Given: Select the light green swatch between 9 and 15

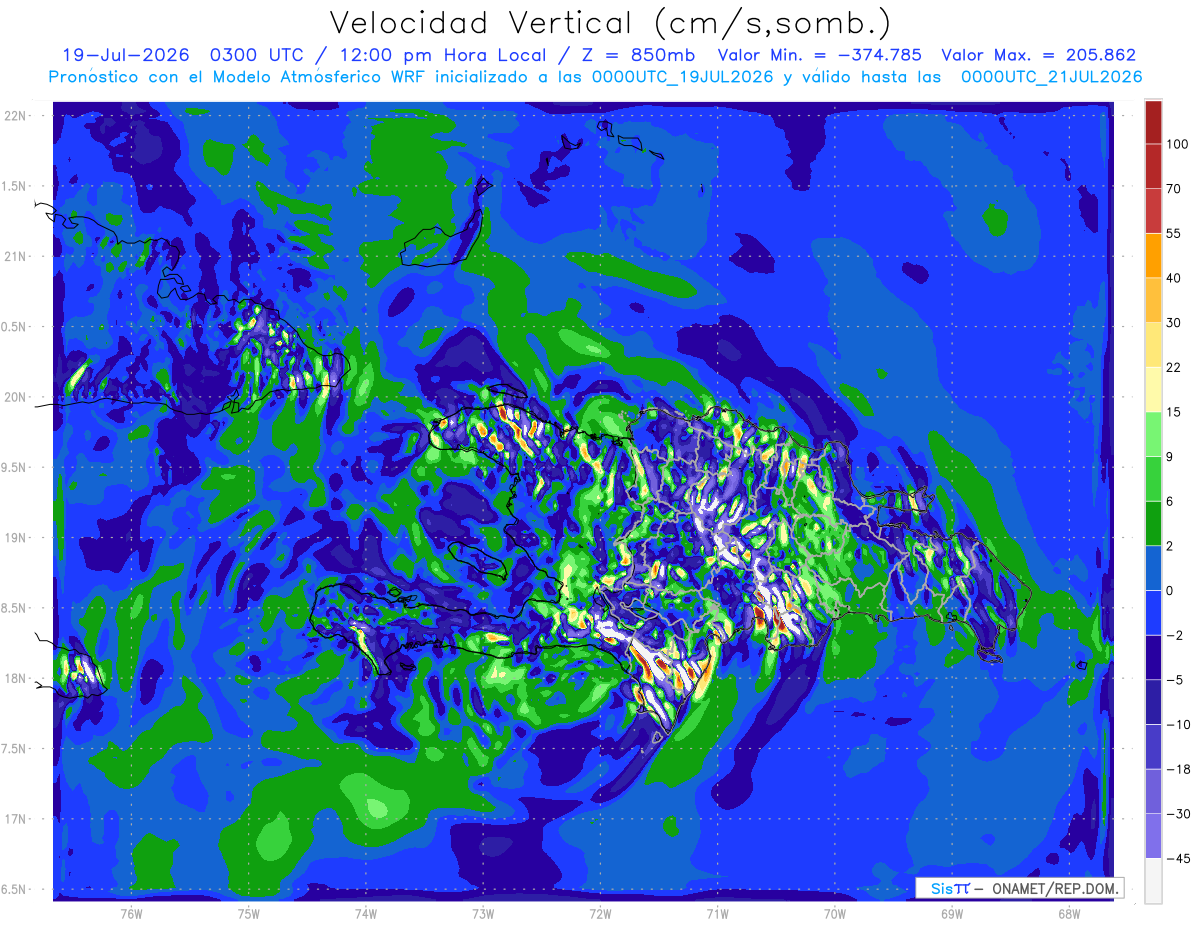Looking at the screenshot, I should click(1153, 433).
